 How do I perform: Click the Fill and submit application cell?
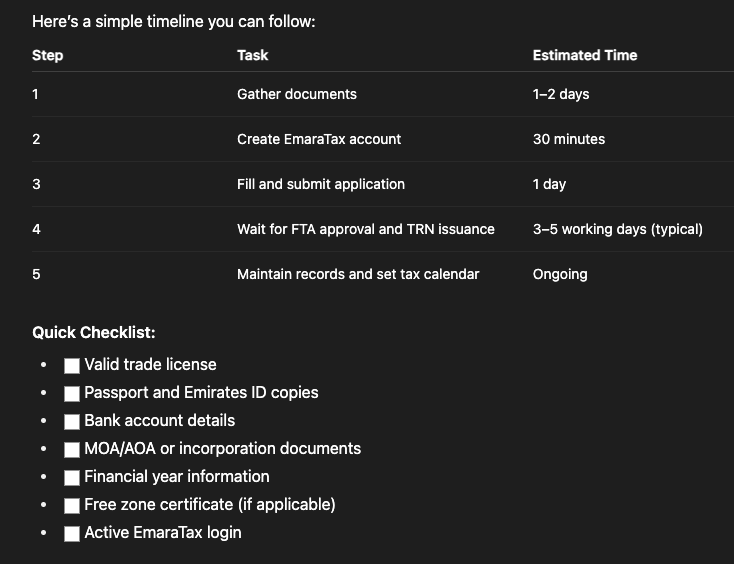(320, 184)
